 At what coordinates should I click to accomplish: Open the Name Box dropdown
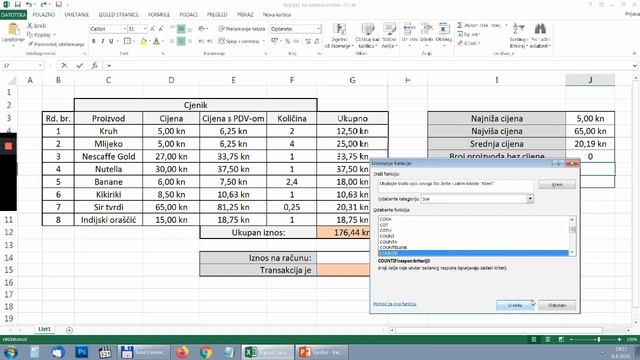(x=40, y=65)
